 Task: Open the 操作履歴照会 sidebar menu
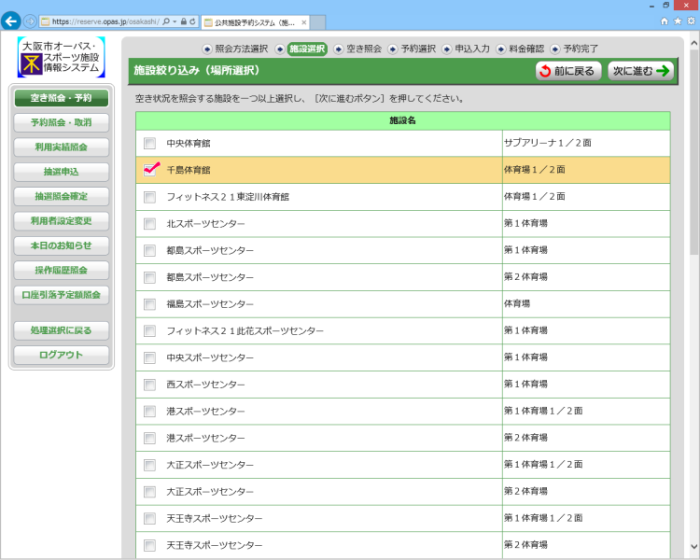coord(61,270)
